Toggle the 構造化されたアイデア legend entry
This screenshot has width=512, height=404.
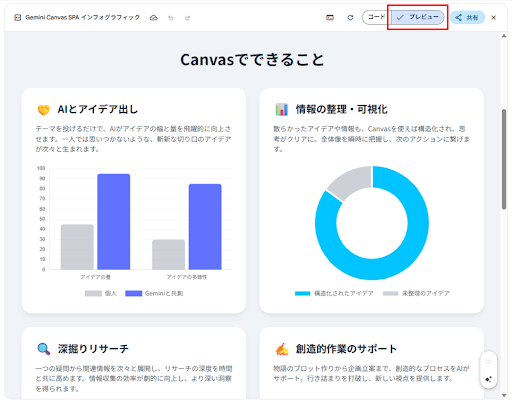[334, 293]
